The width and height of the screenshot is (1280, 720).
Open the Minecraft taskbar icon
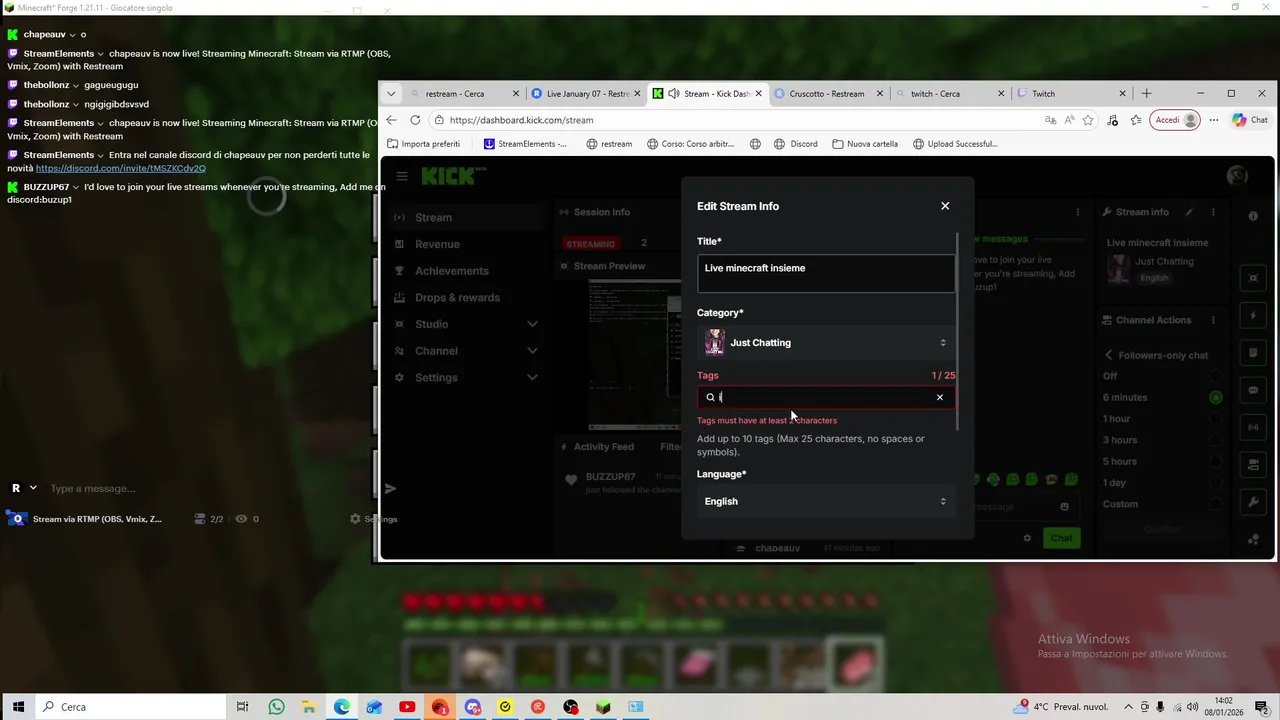click(x=603, y=707)
